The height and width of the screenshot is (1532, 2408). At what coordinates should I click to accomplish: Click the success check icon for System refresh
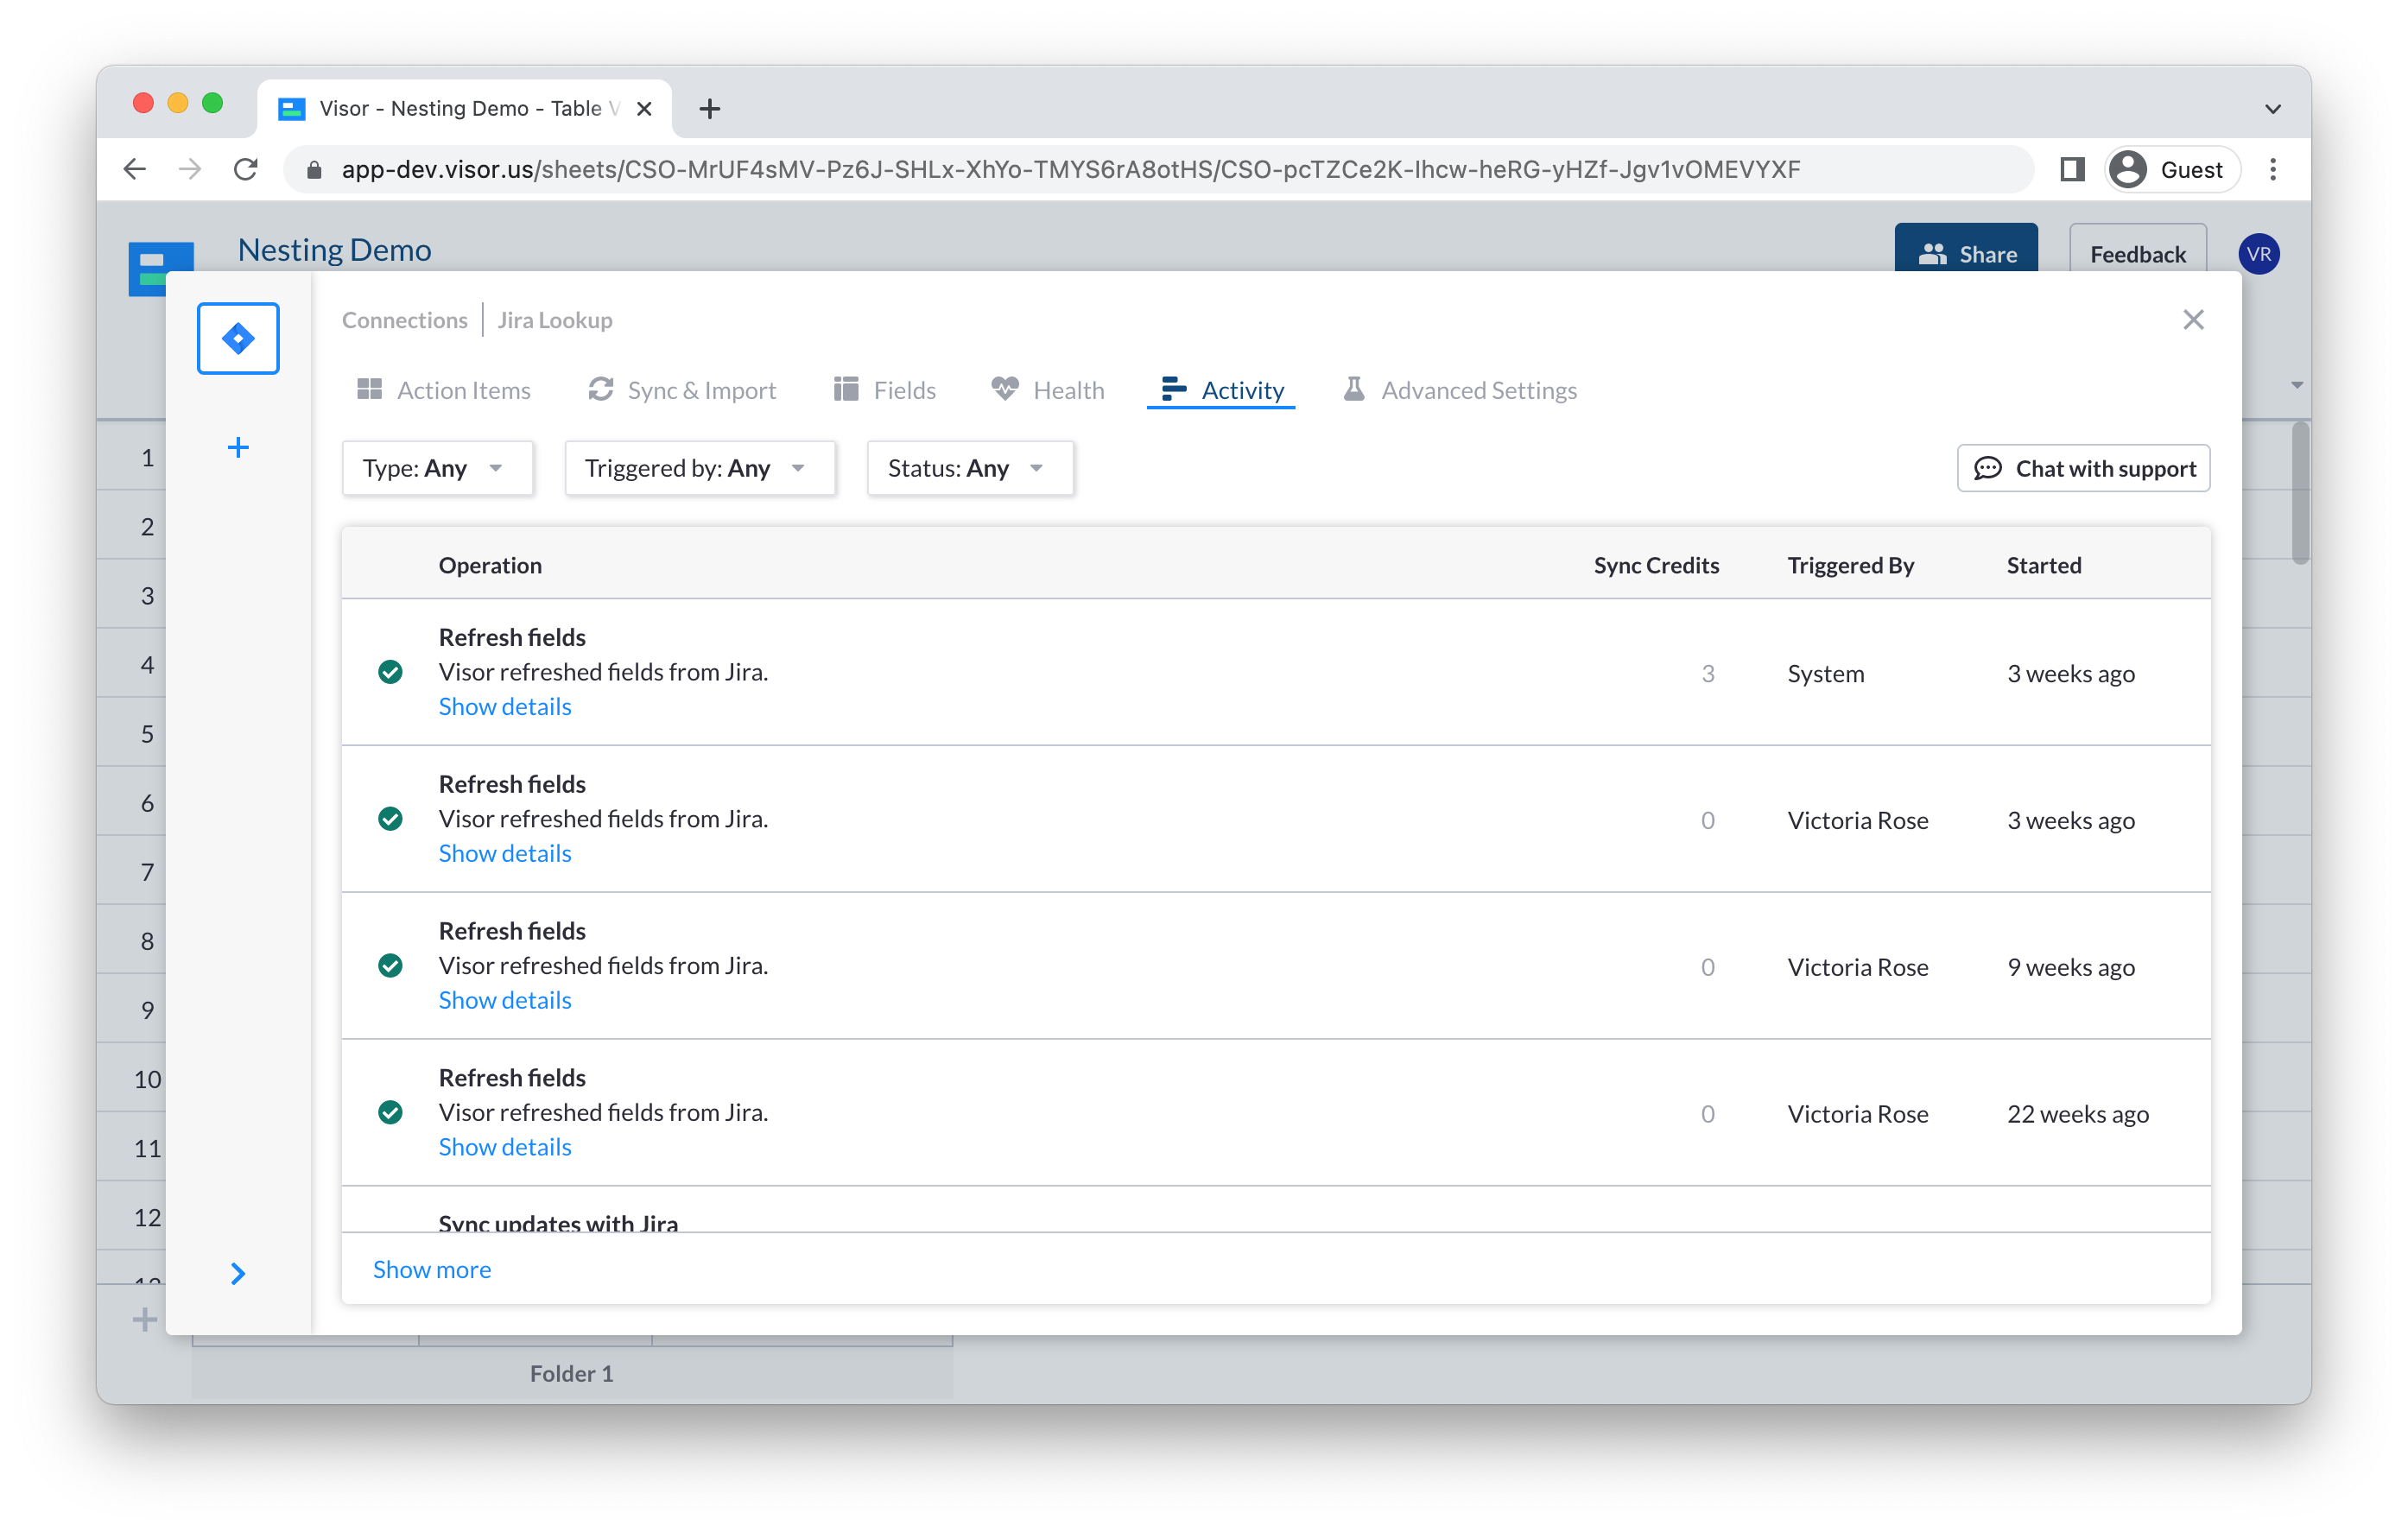tap(390, 672)
